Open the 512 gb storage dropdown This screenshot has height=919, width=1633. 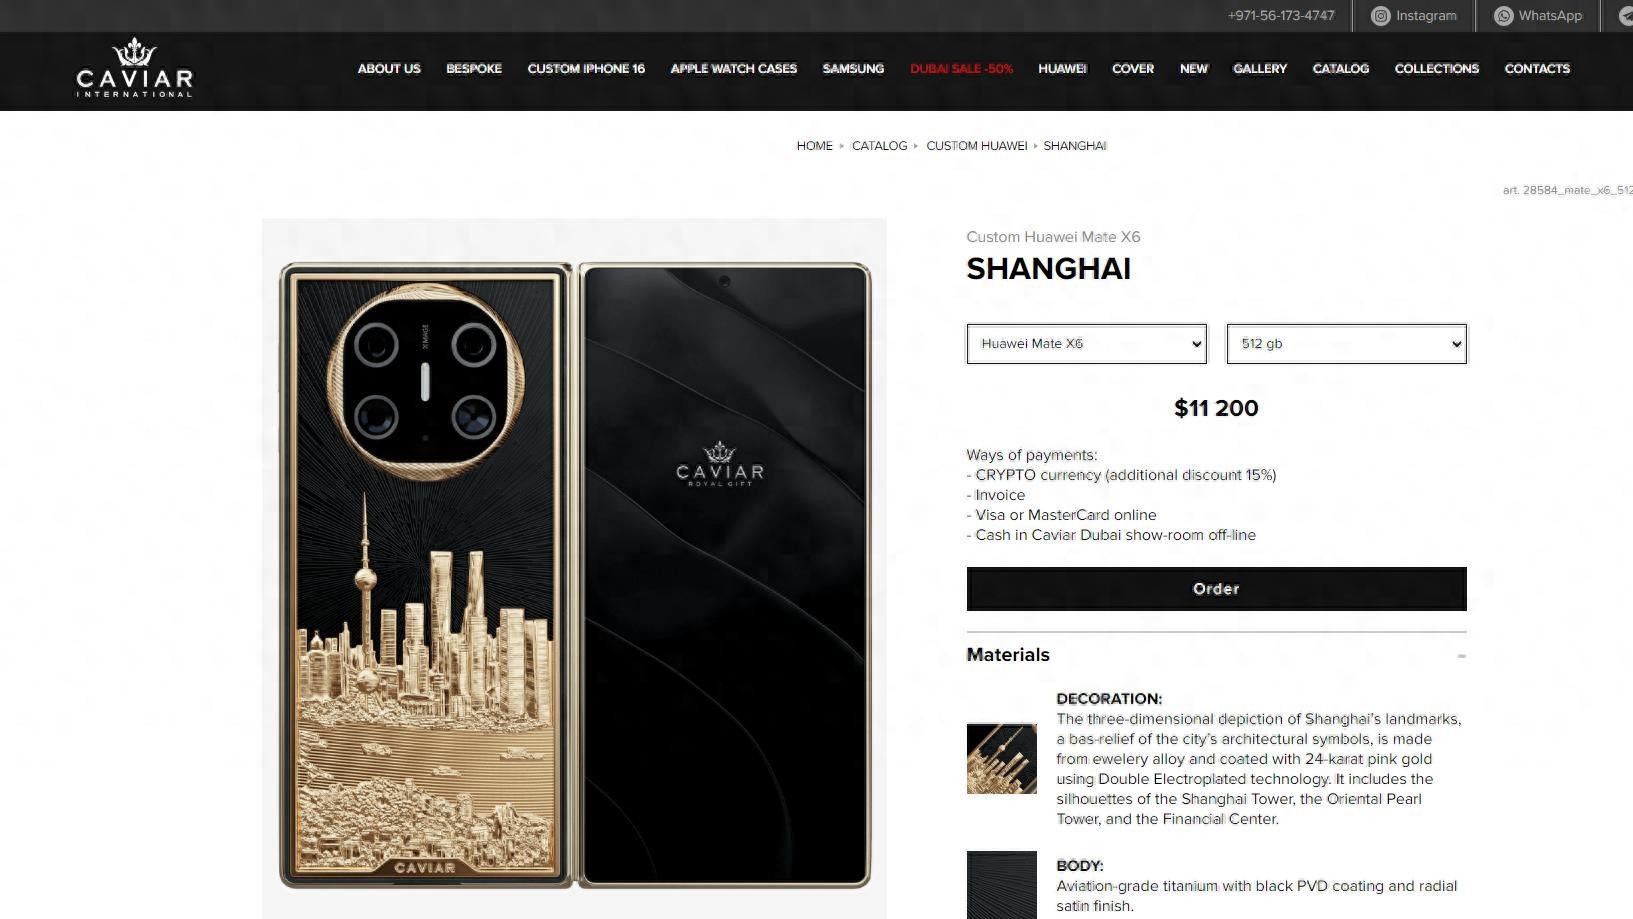(1346, 344)
